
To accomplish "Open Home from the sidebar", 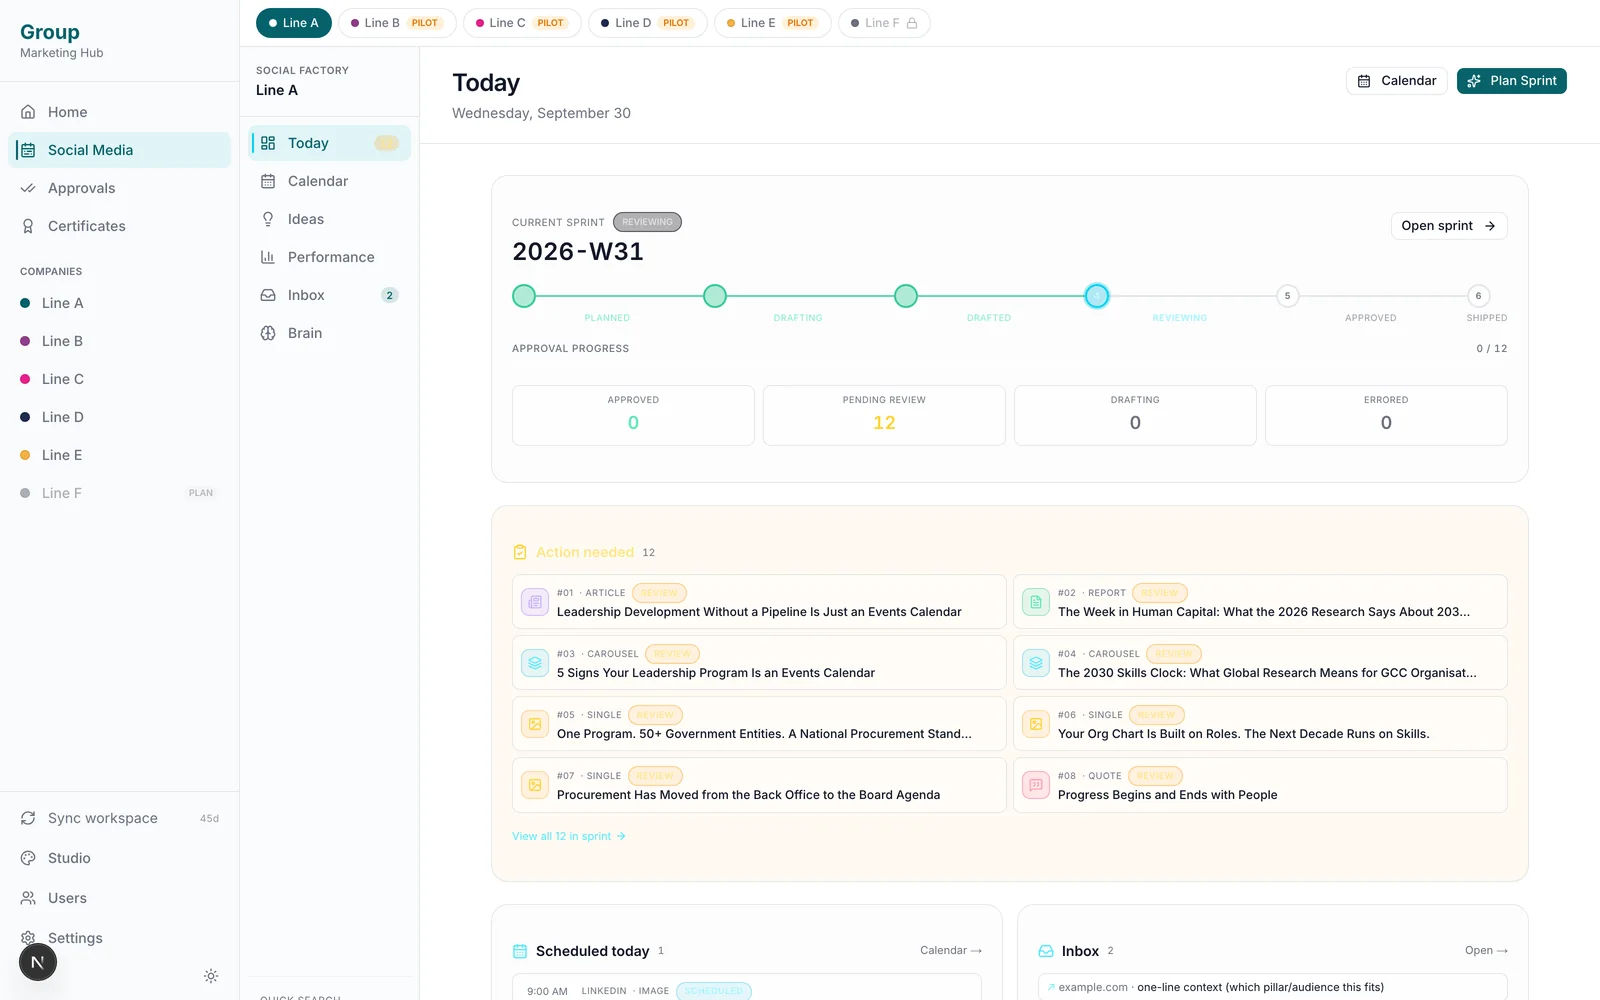I will (119, 112).
